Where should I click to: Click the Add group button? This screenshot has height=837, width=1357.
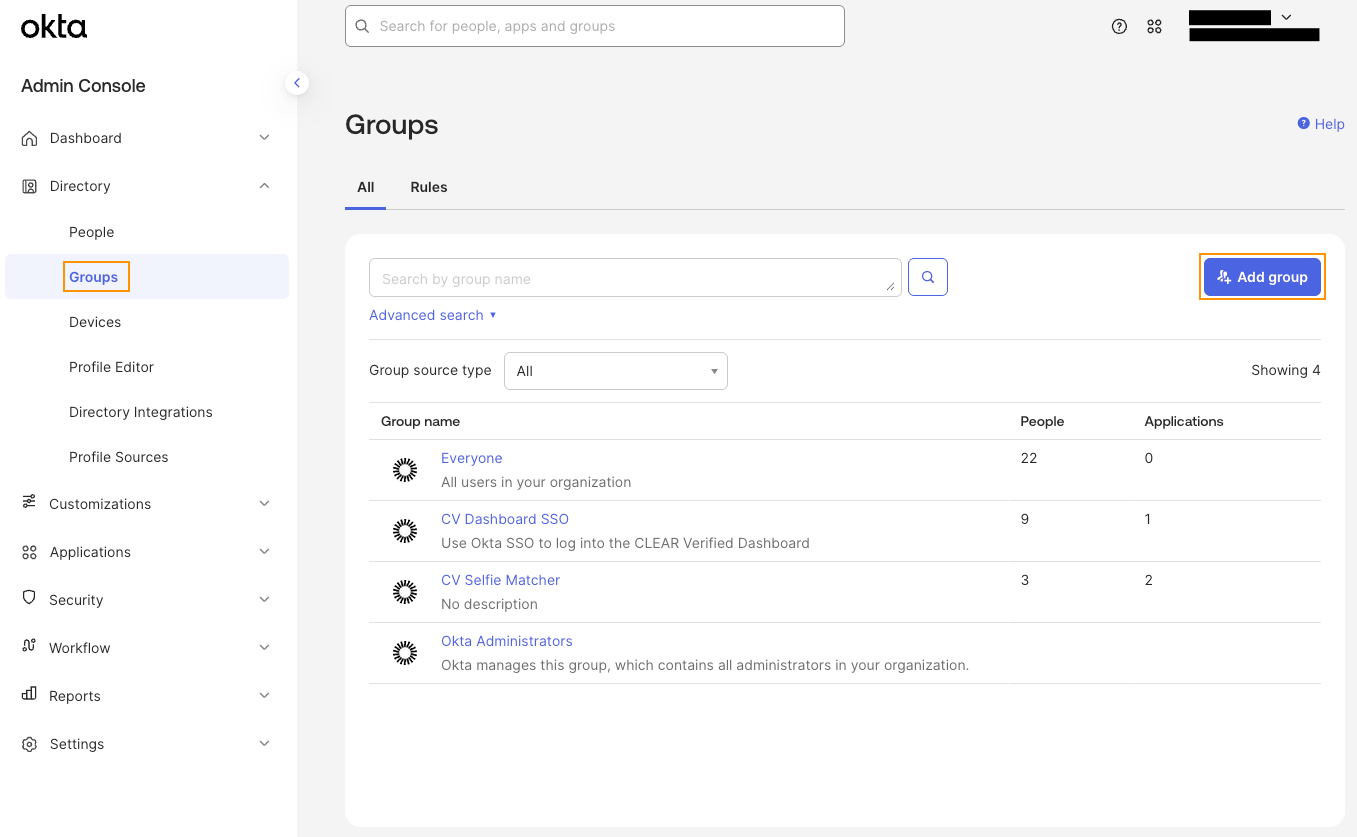(1262, 277)
